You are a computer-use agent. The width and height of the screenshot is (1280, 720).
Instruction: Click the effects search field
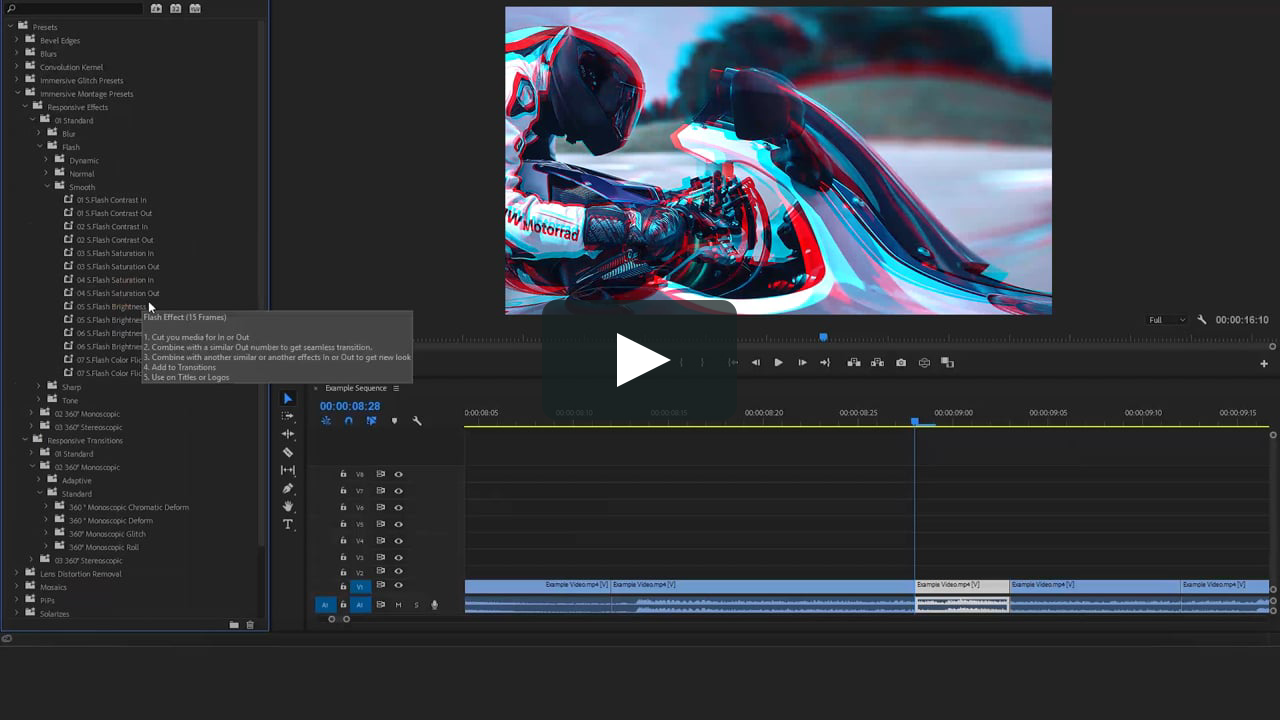(x=75, y=8)
